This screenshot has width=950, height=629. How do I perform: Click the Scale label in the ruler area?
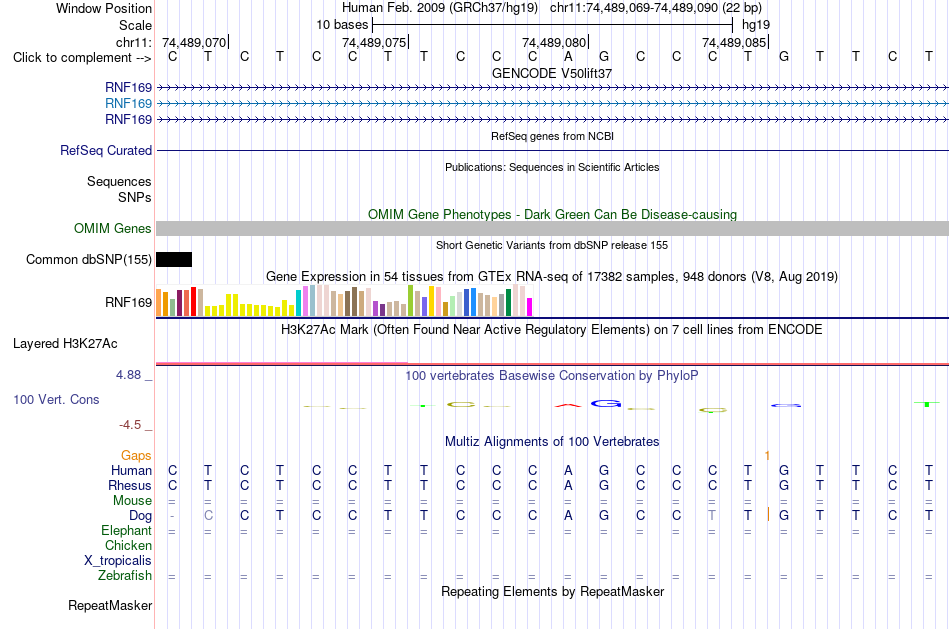(x=135, y=25)
